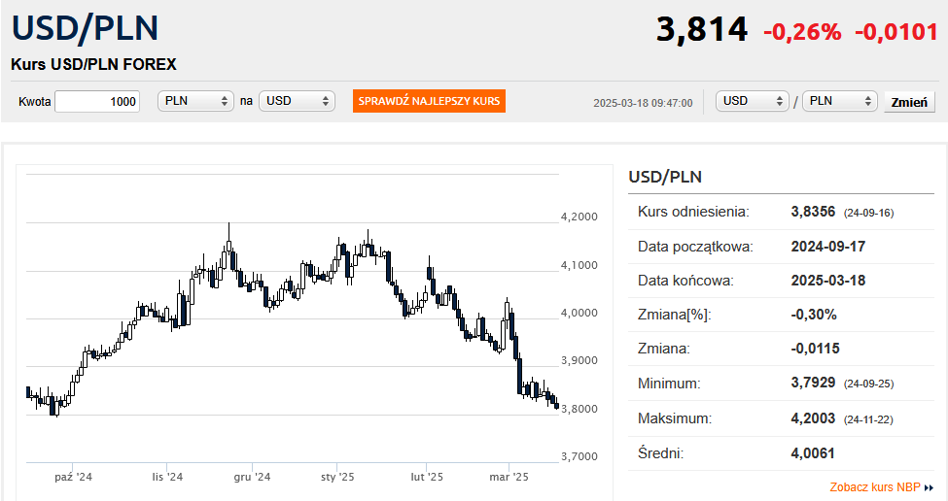Select the mar '25 label on chart axis
Image resolution: width=948 pixels, height=501 pixels.
(508, 477)
